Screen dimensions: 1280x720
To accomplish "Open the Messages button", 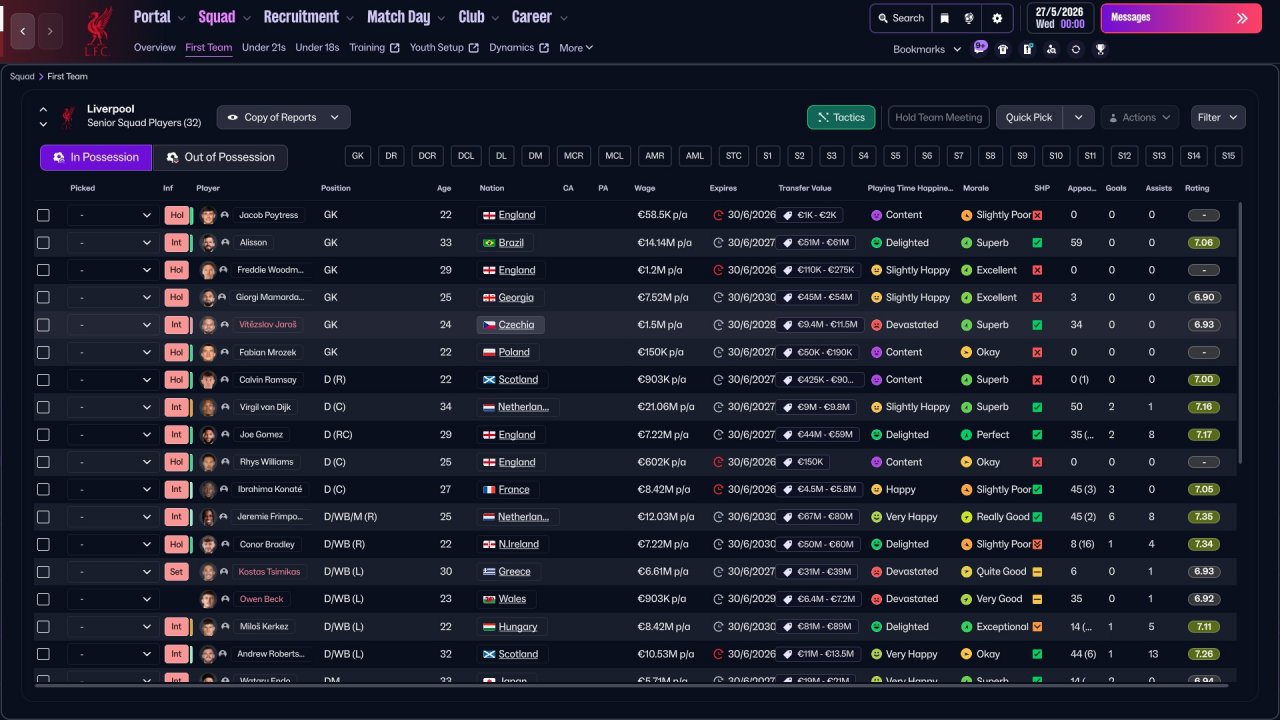I will [x=1180, y=18].
